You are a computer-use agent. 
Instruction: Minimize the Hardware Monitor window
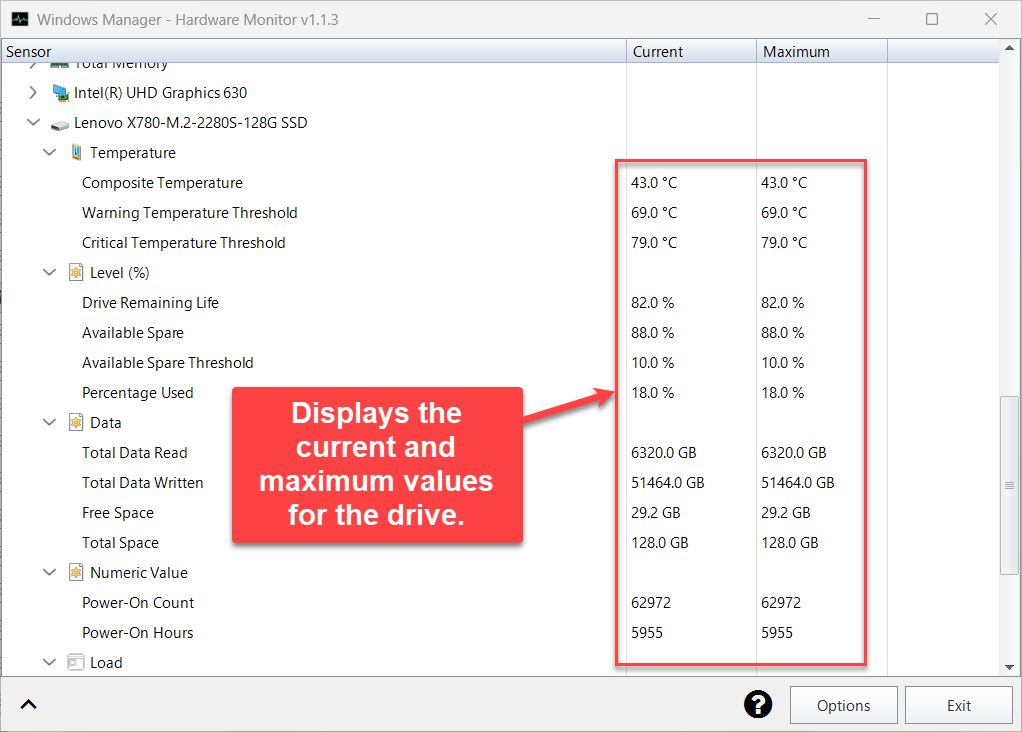(x=874, y=19)
